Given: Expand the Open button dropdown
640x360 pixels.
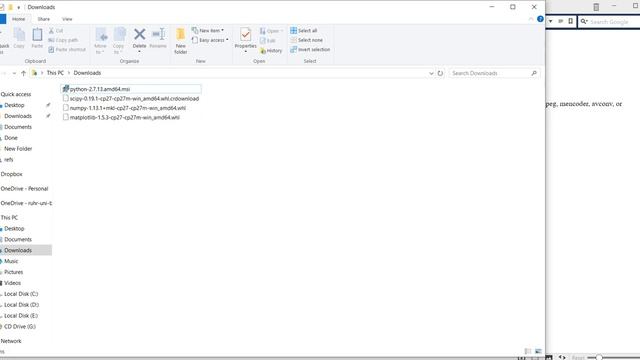Looking at the screenshot, I should pos(282,31).
